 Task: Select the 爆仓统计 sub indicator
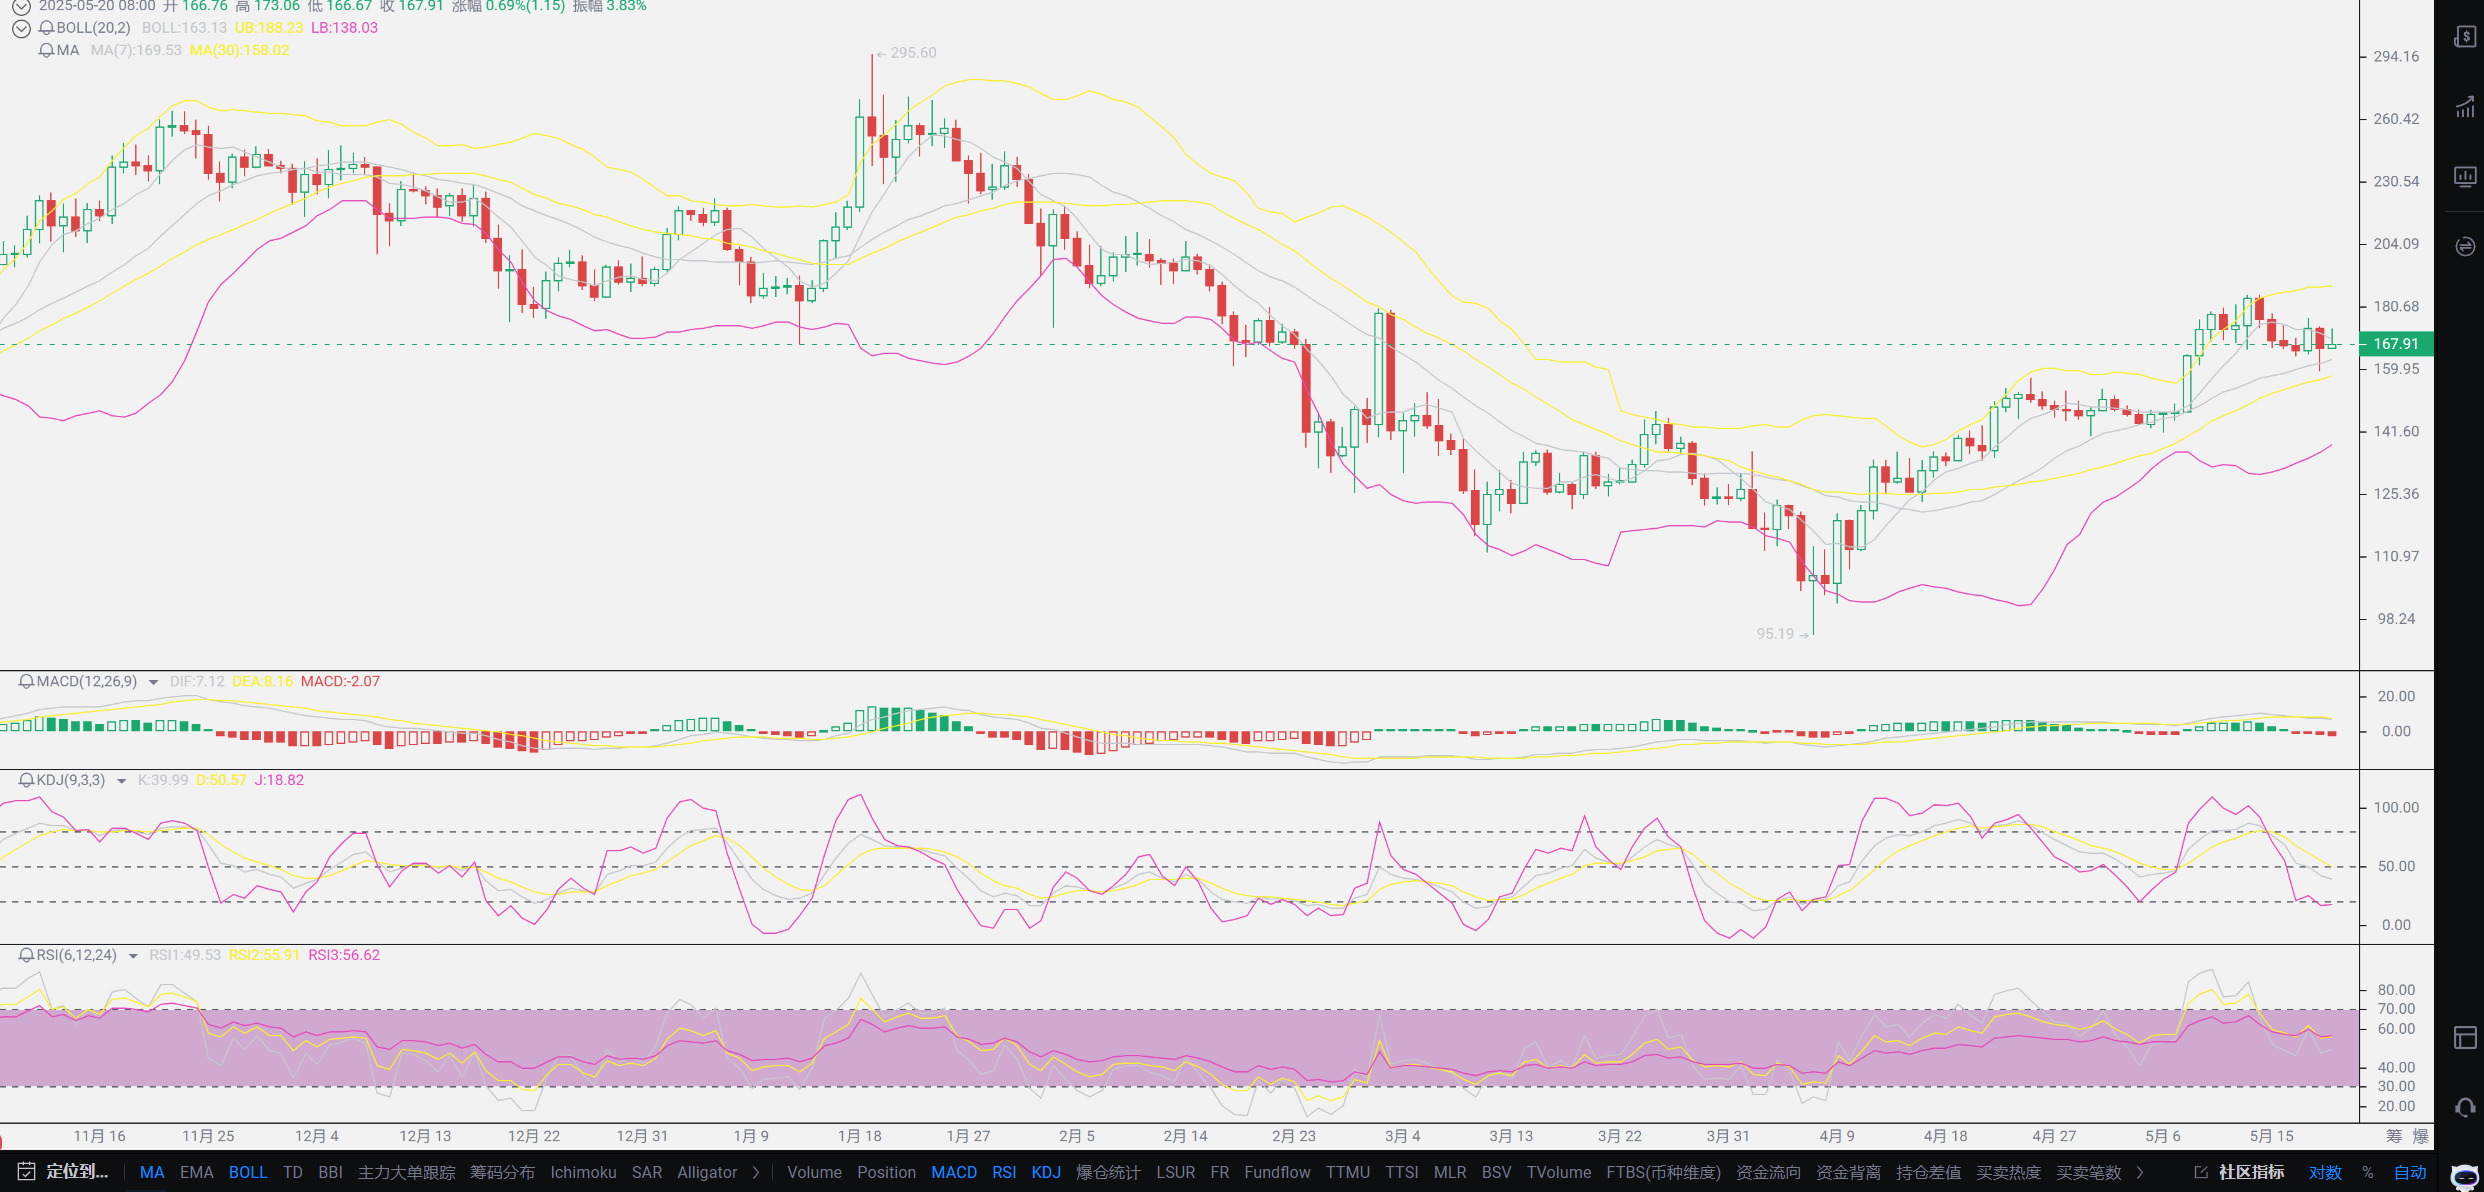(x=1108, y=1172)
